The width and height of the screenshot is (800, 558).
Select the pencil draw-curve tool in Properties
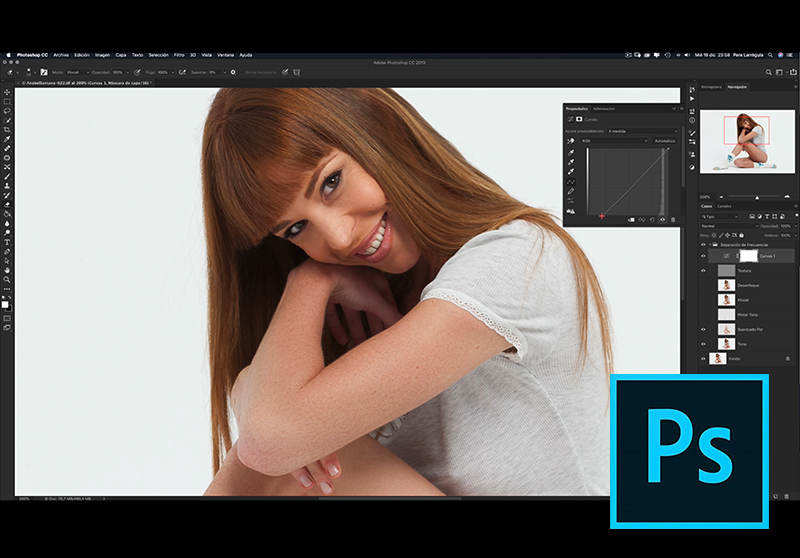(571, 190)
